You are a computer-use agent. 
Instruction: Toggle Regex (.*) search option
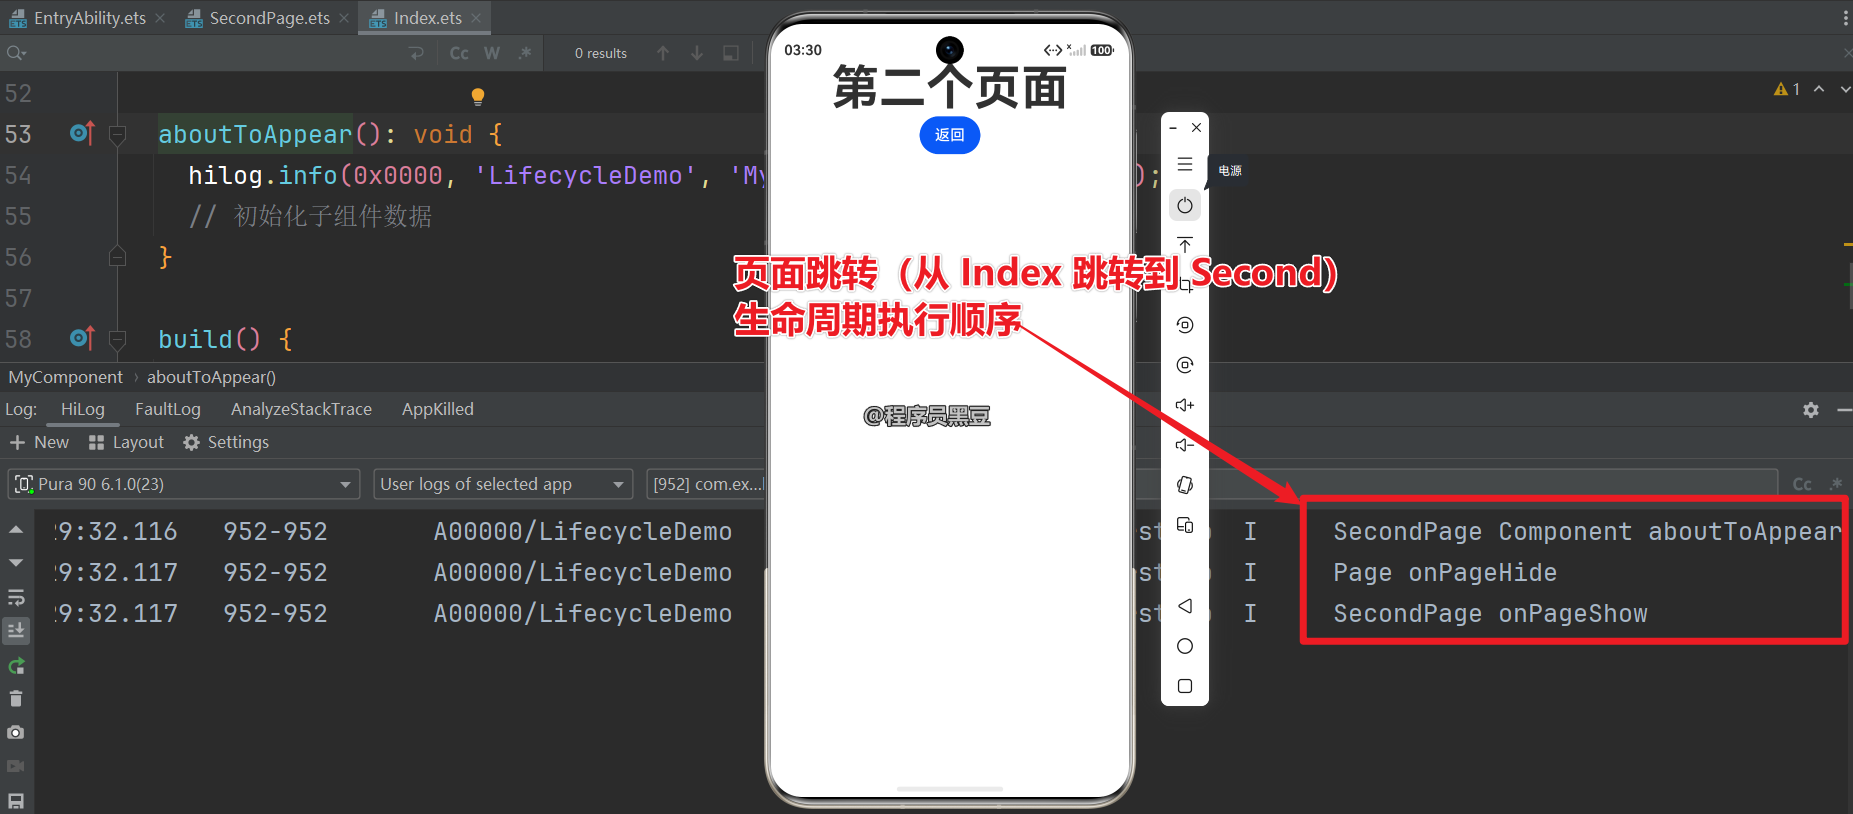(x=525, y=53)
